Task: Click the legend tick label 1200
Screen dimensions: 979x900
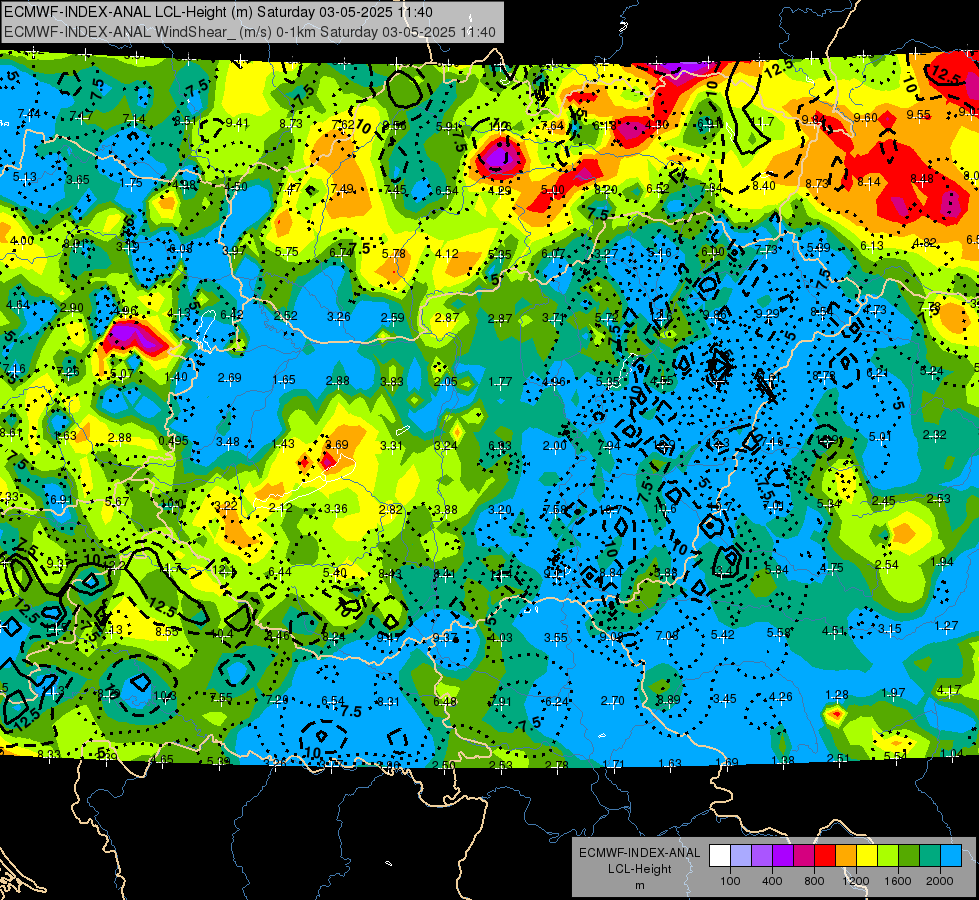Action: click(x=856, y=881)
